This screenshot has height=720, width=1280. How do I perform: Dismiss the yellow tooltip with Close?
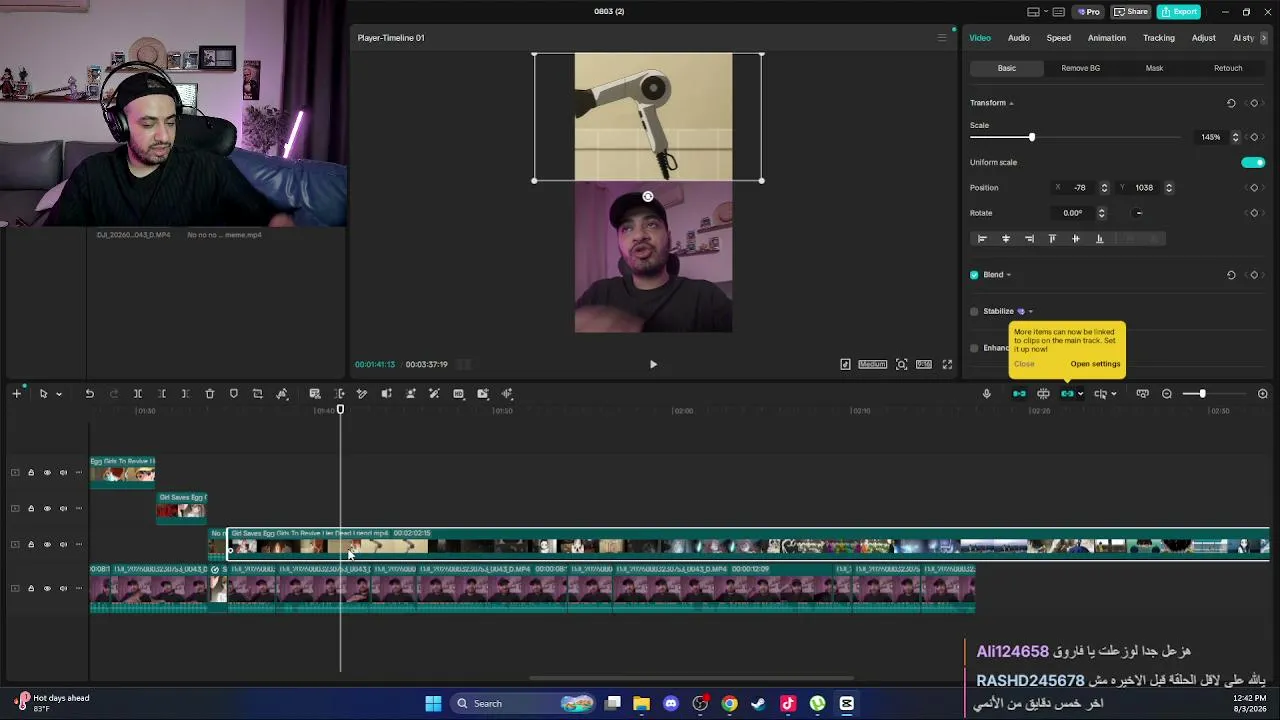(1024, 364)
